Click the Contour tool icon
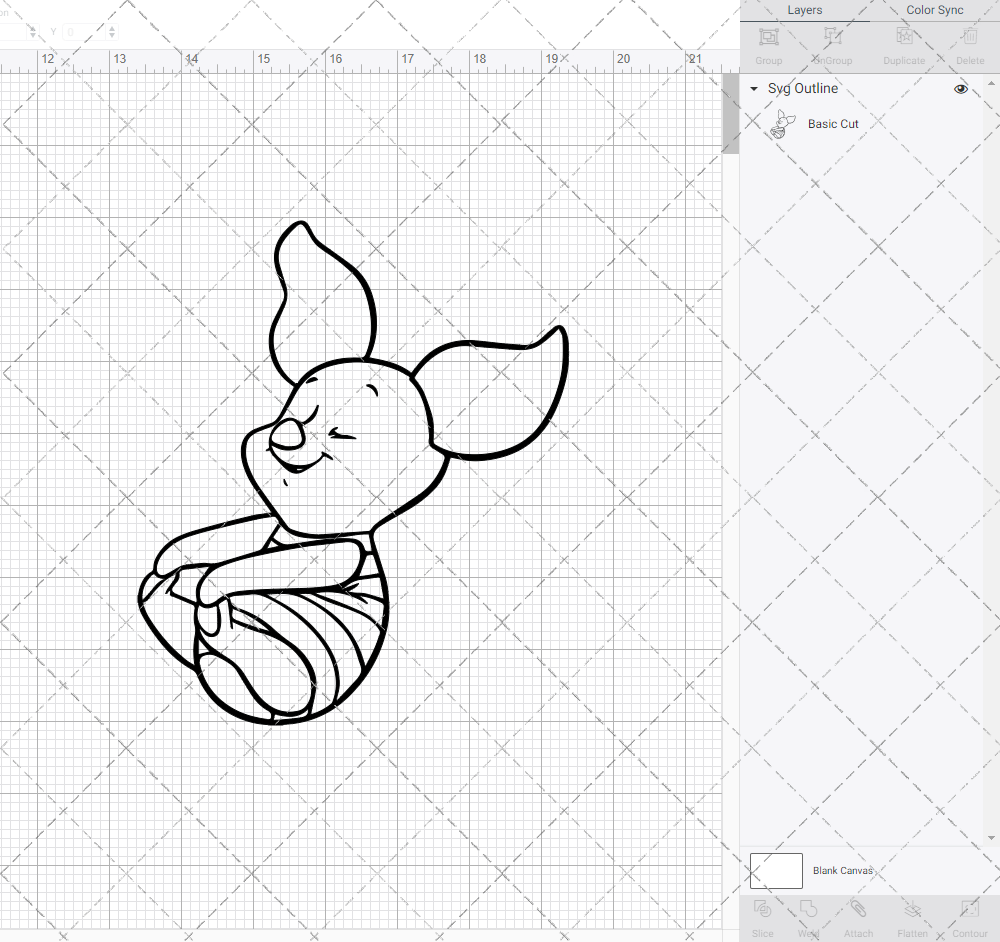This screenshot has width=1000, height=942. [x=970, y=908]
